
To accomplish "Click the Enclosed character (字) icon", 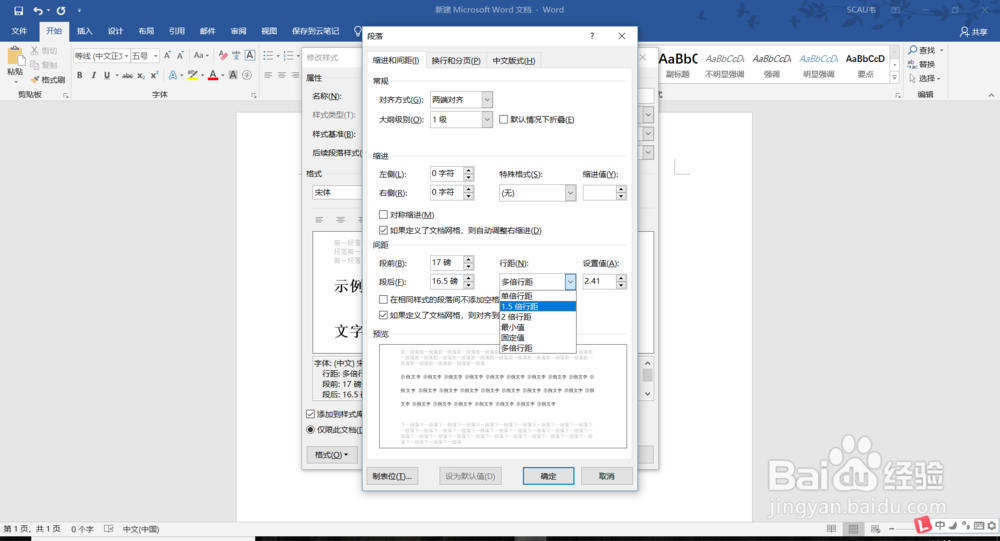I will [x=247, y=75].
